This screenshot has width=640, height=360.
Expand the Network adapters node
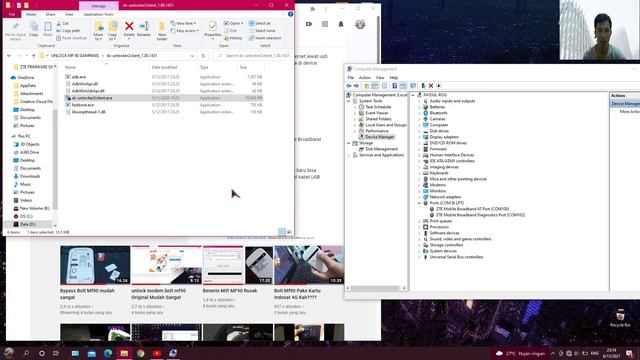419,197
